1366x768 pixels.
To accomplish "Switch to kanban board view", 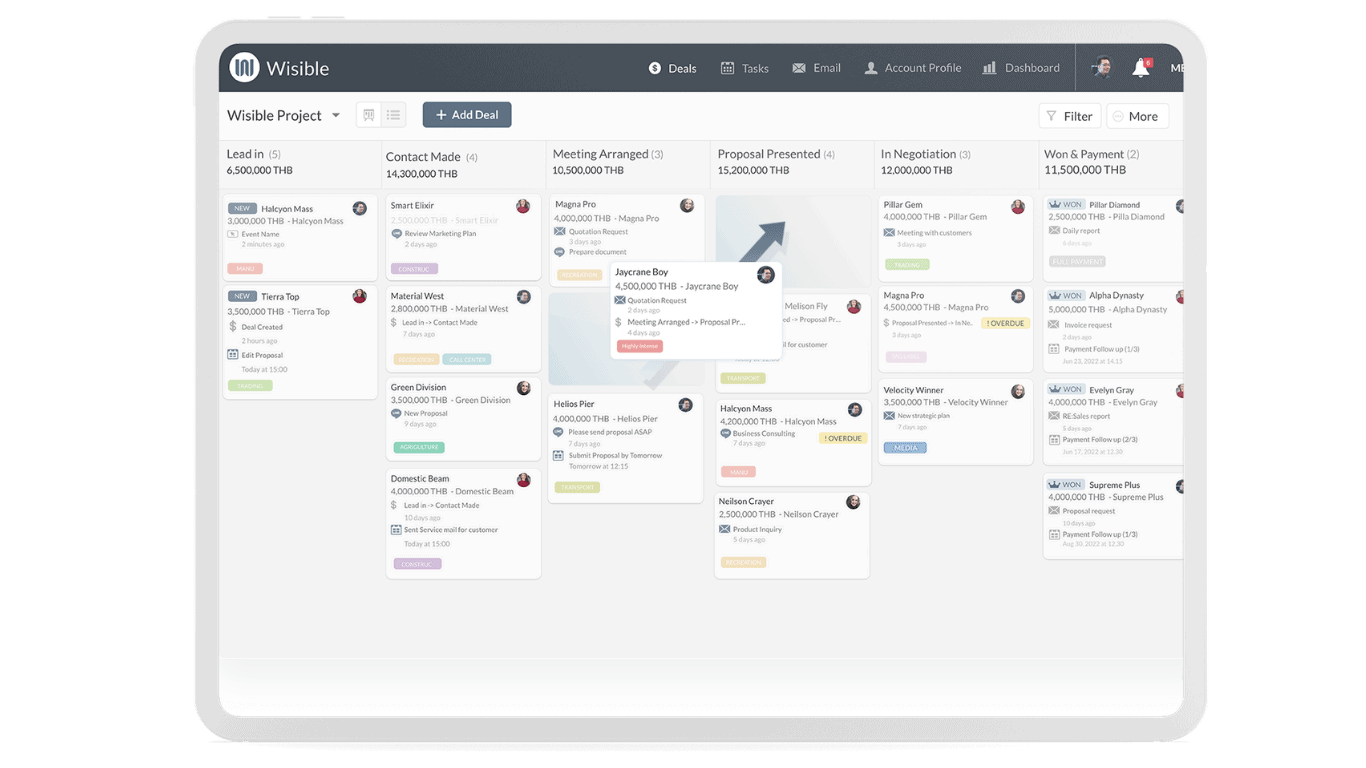I will coord(369,115).
